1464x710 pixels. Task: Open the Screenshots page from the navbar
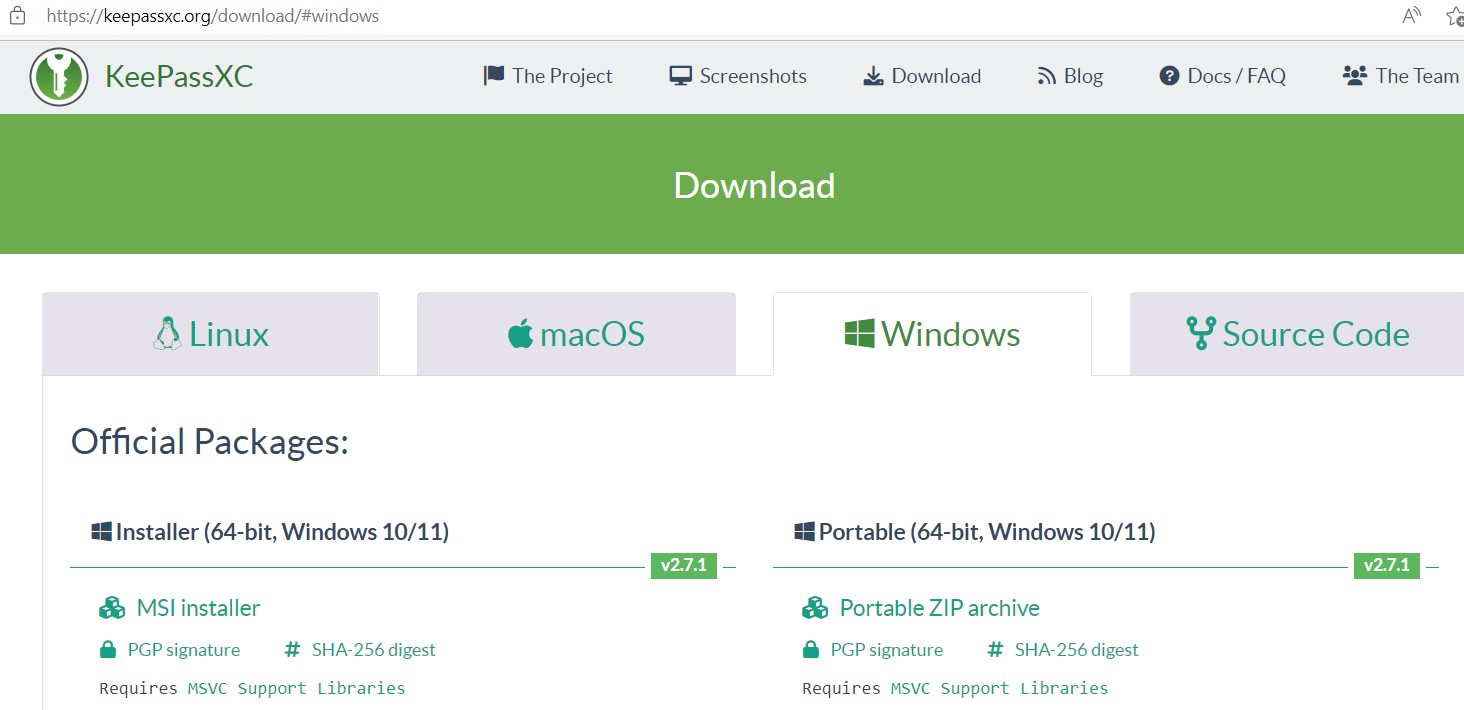(x=738, y=76)
